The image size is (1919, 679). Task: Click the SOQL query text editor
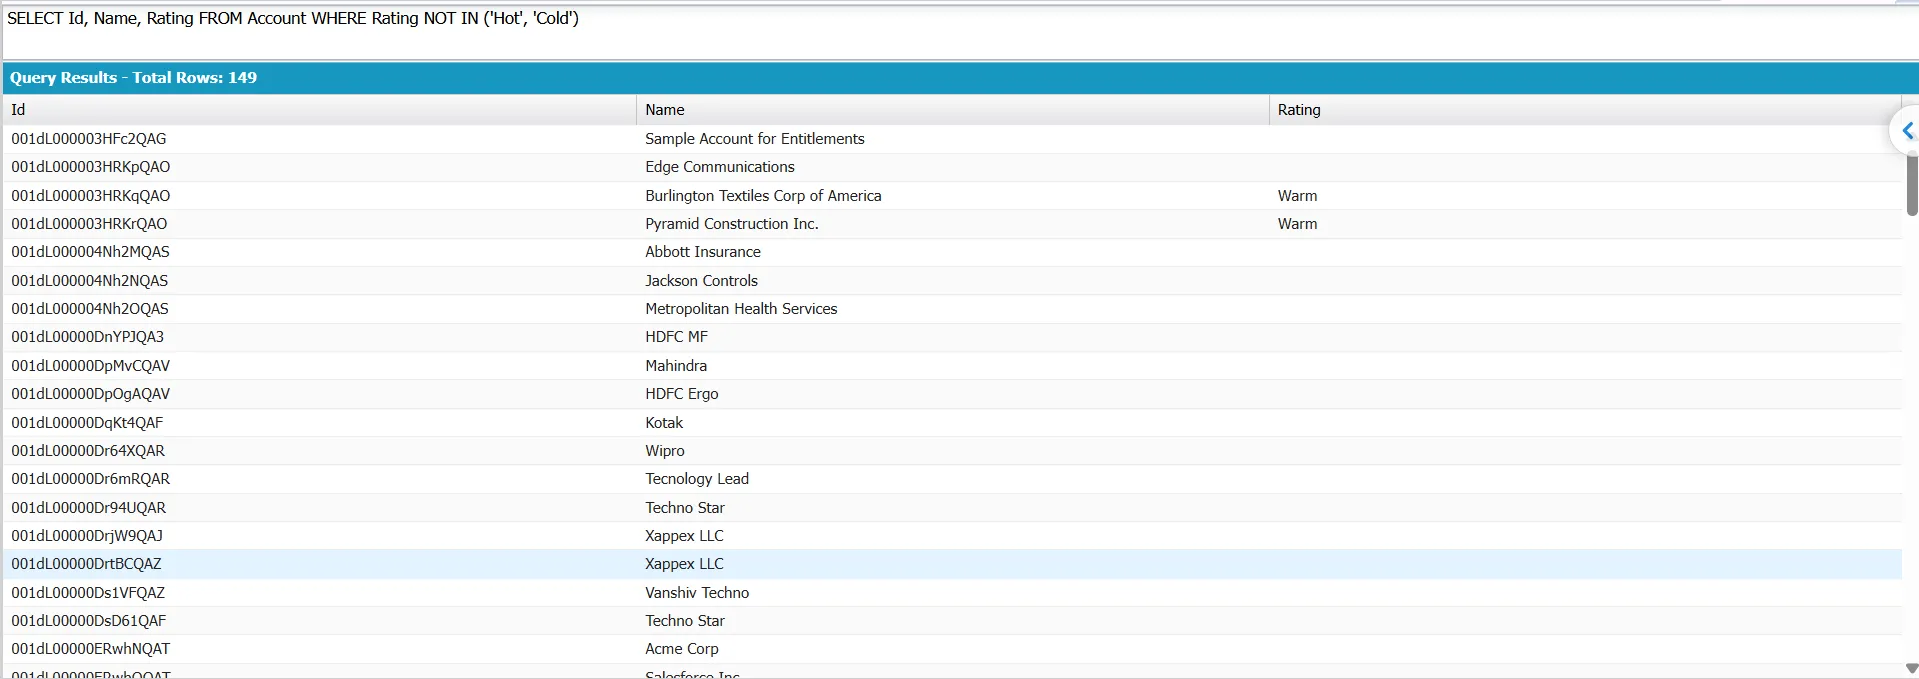tap(960, 32)
